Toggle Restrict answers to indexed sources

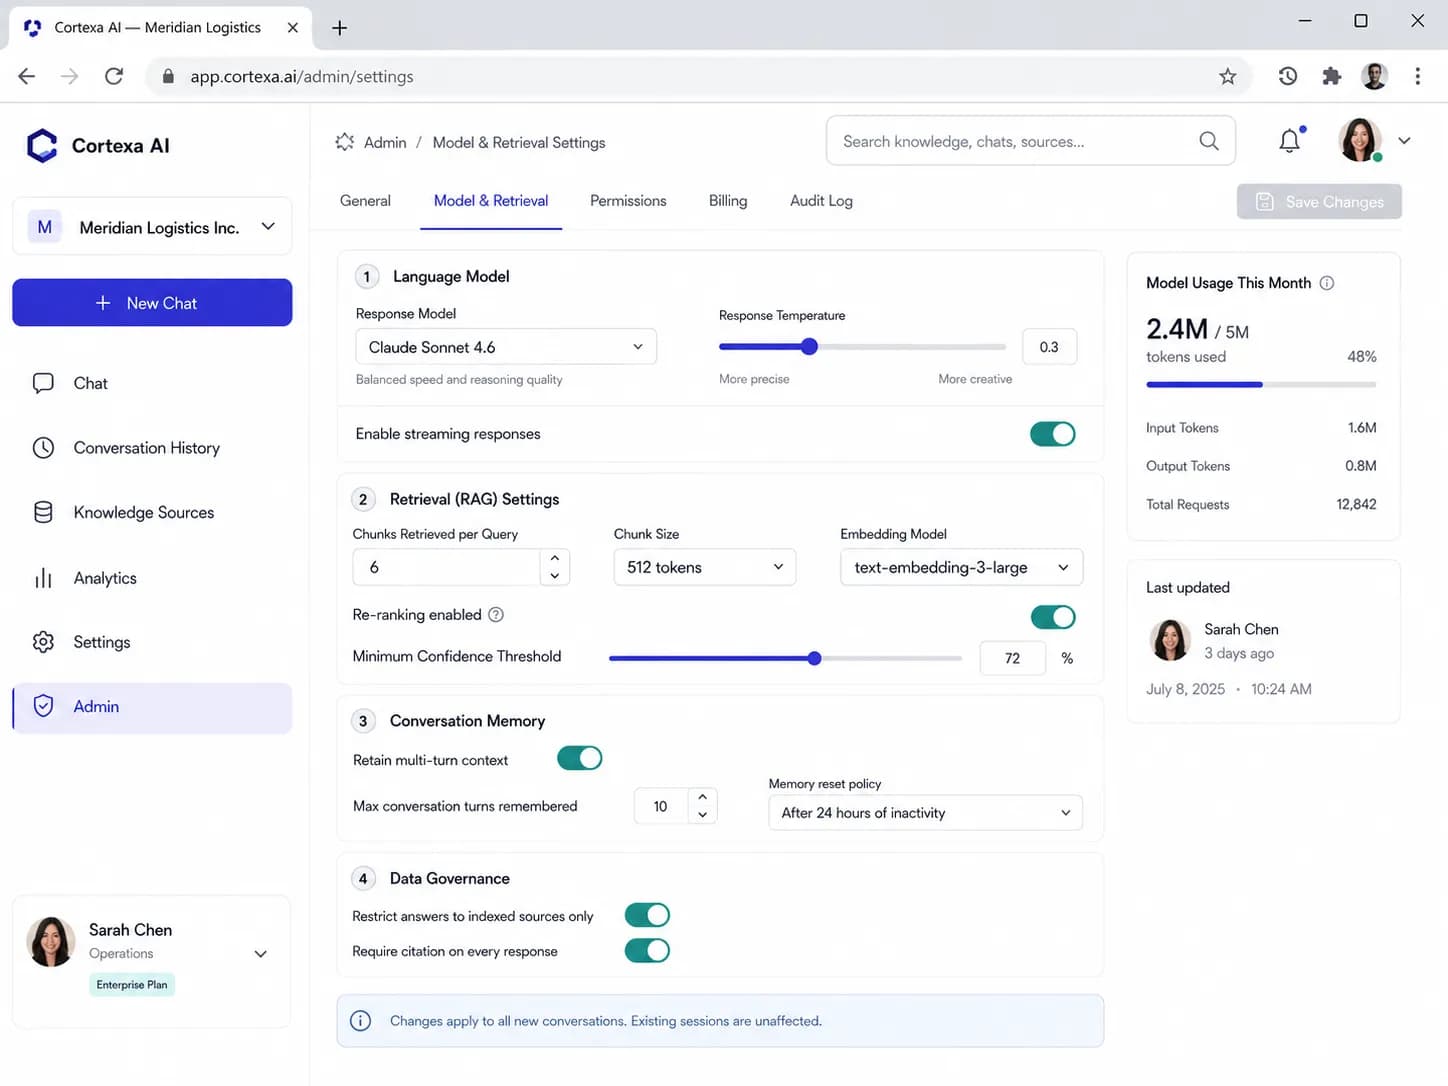(647, 915)
